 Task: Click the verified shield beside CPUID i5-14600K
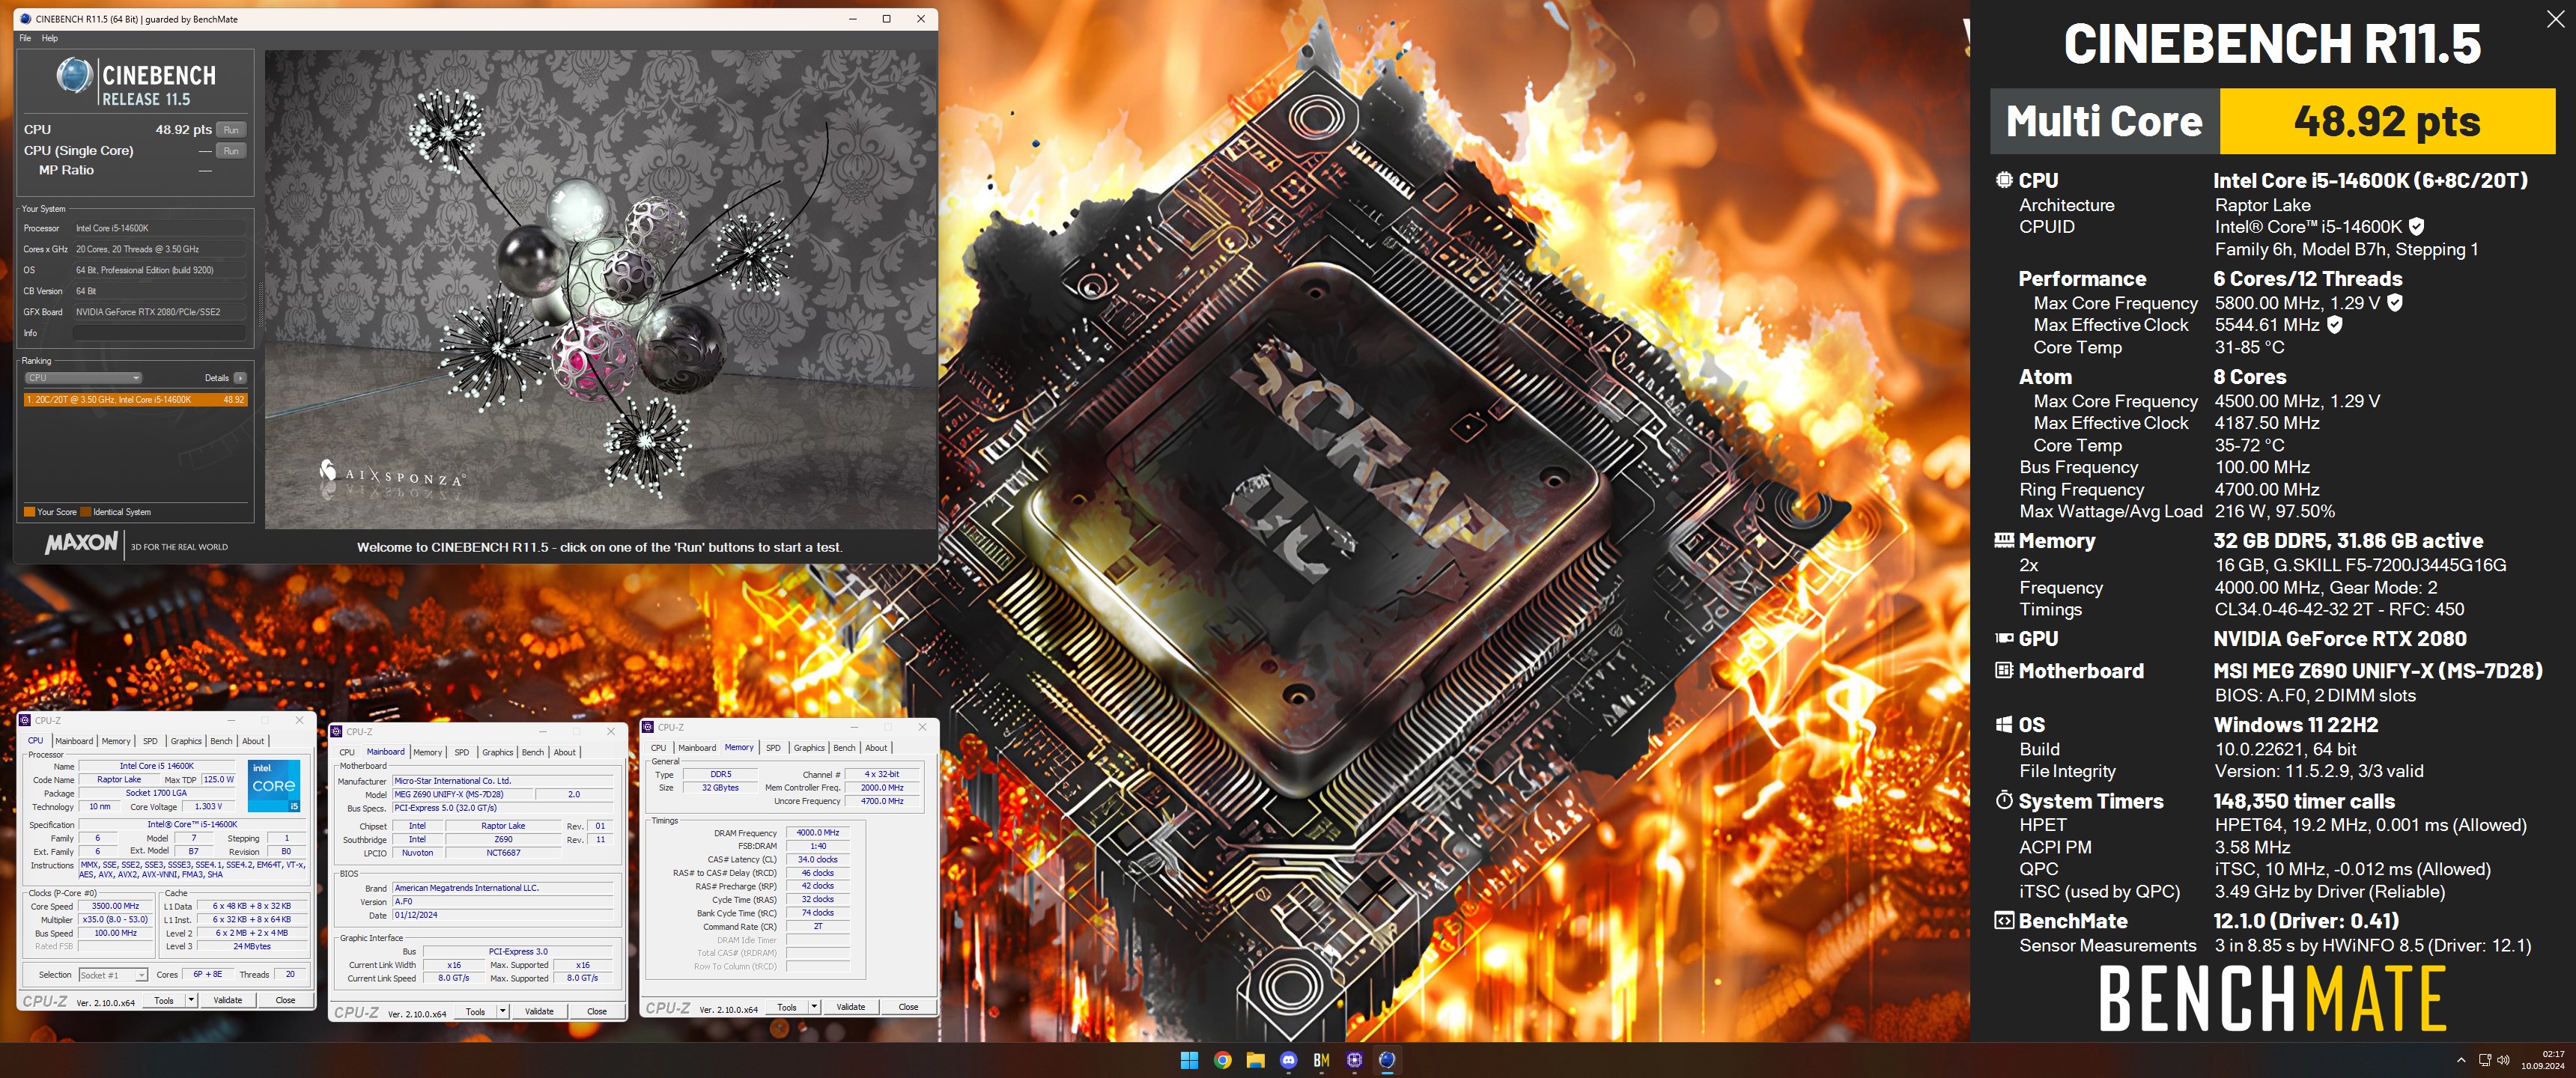pos(2416,226)
